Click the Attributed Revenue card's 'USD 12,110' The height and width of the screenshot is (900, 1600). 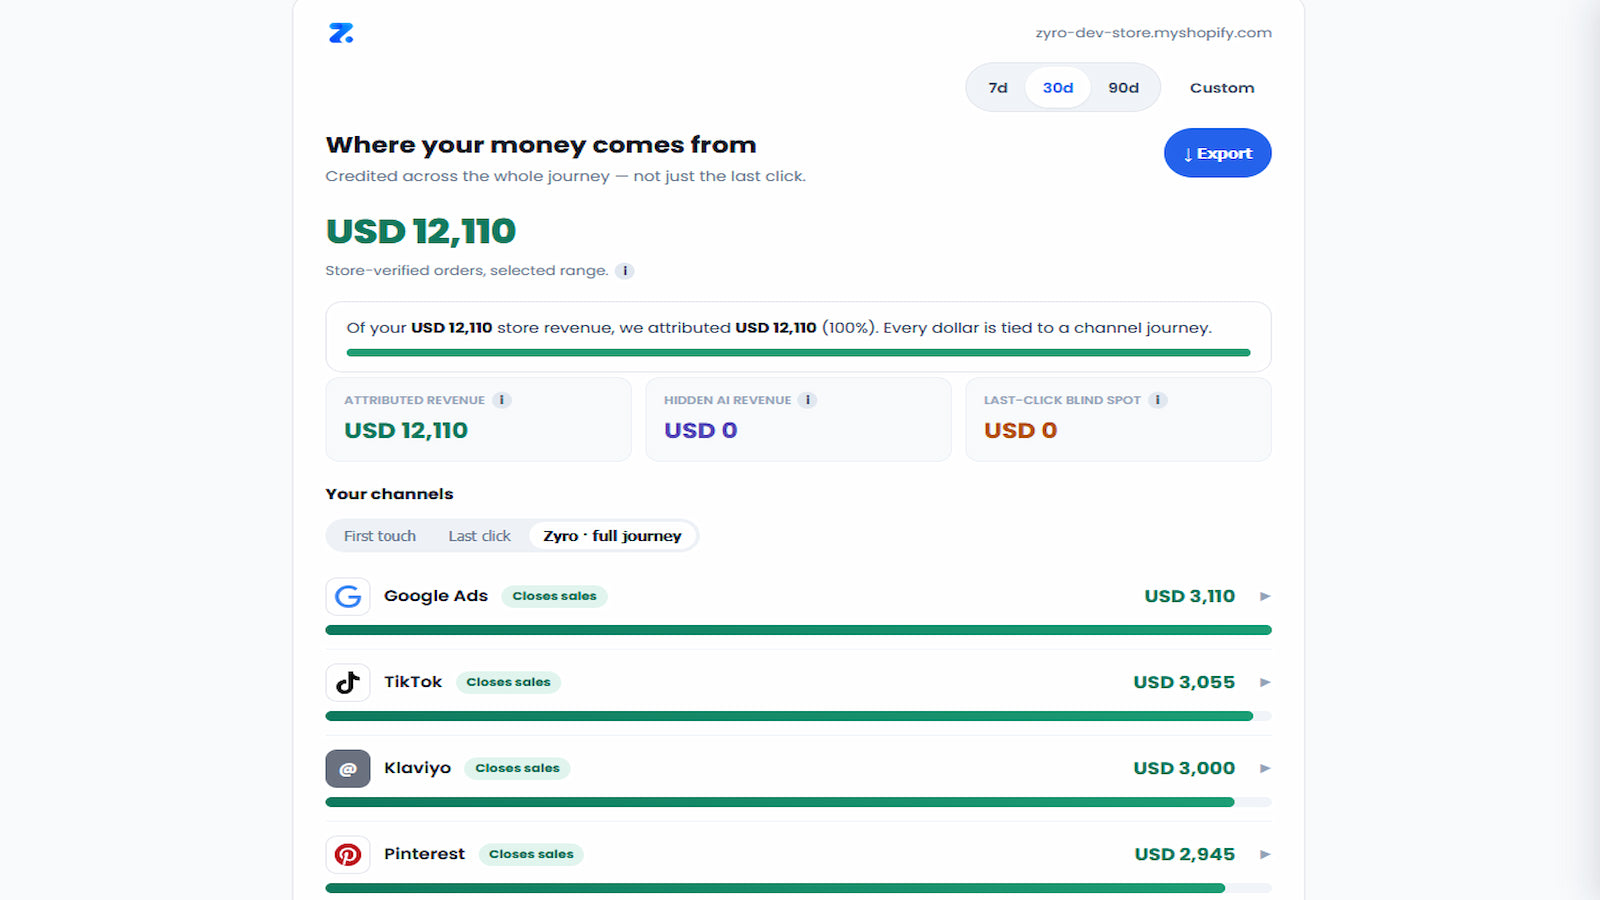(x=406, y=430)
